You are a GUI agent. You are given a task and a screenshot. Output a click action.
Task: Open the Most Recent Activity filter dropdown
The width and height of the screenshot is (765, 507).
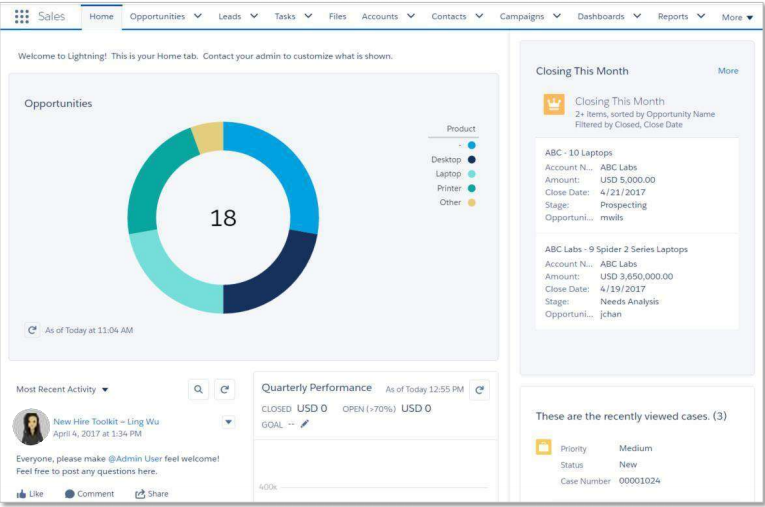tap(106, 389)
